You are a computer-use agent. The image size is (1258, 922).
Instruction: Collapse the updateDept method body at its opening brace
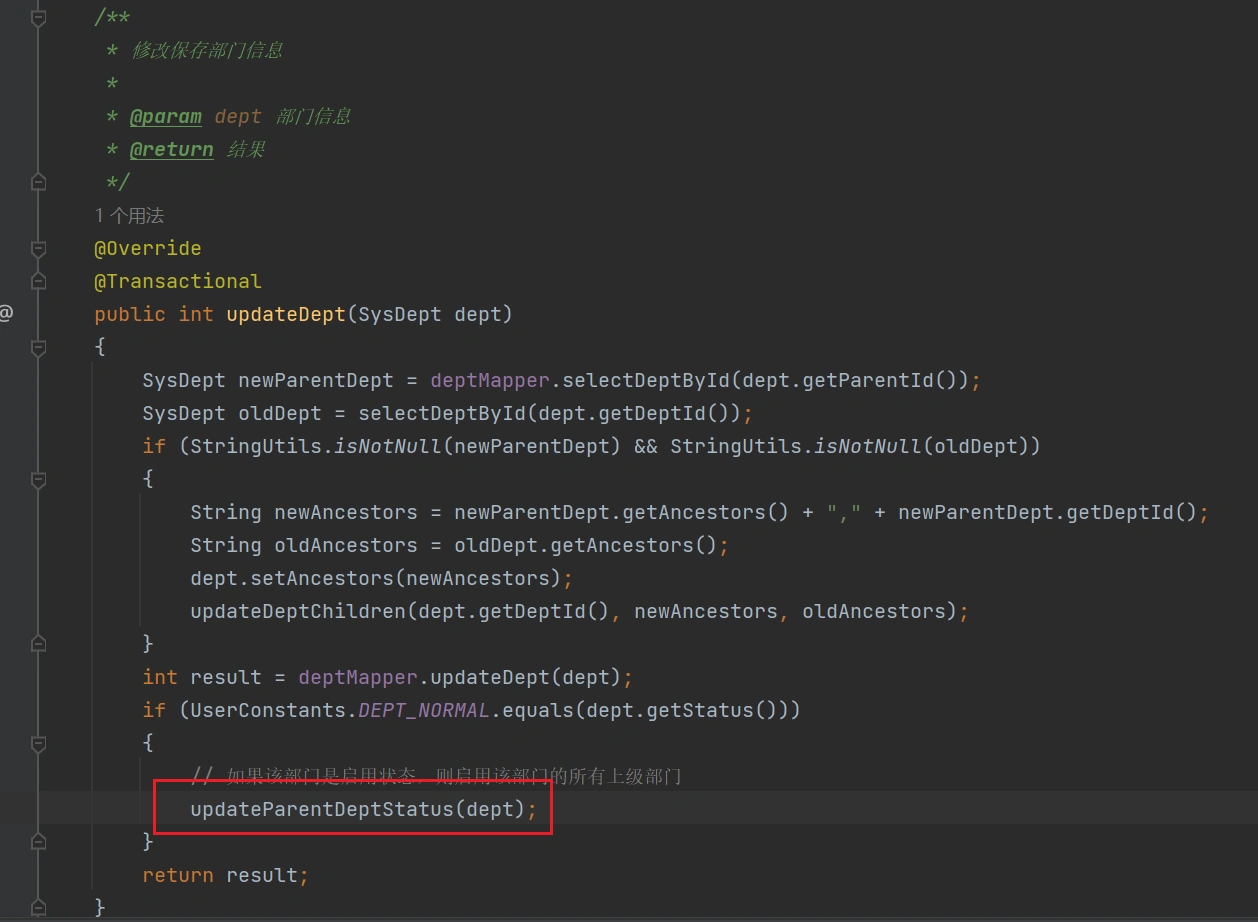[38, 347]
